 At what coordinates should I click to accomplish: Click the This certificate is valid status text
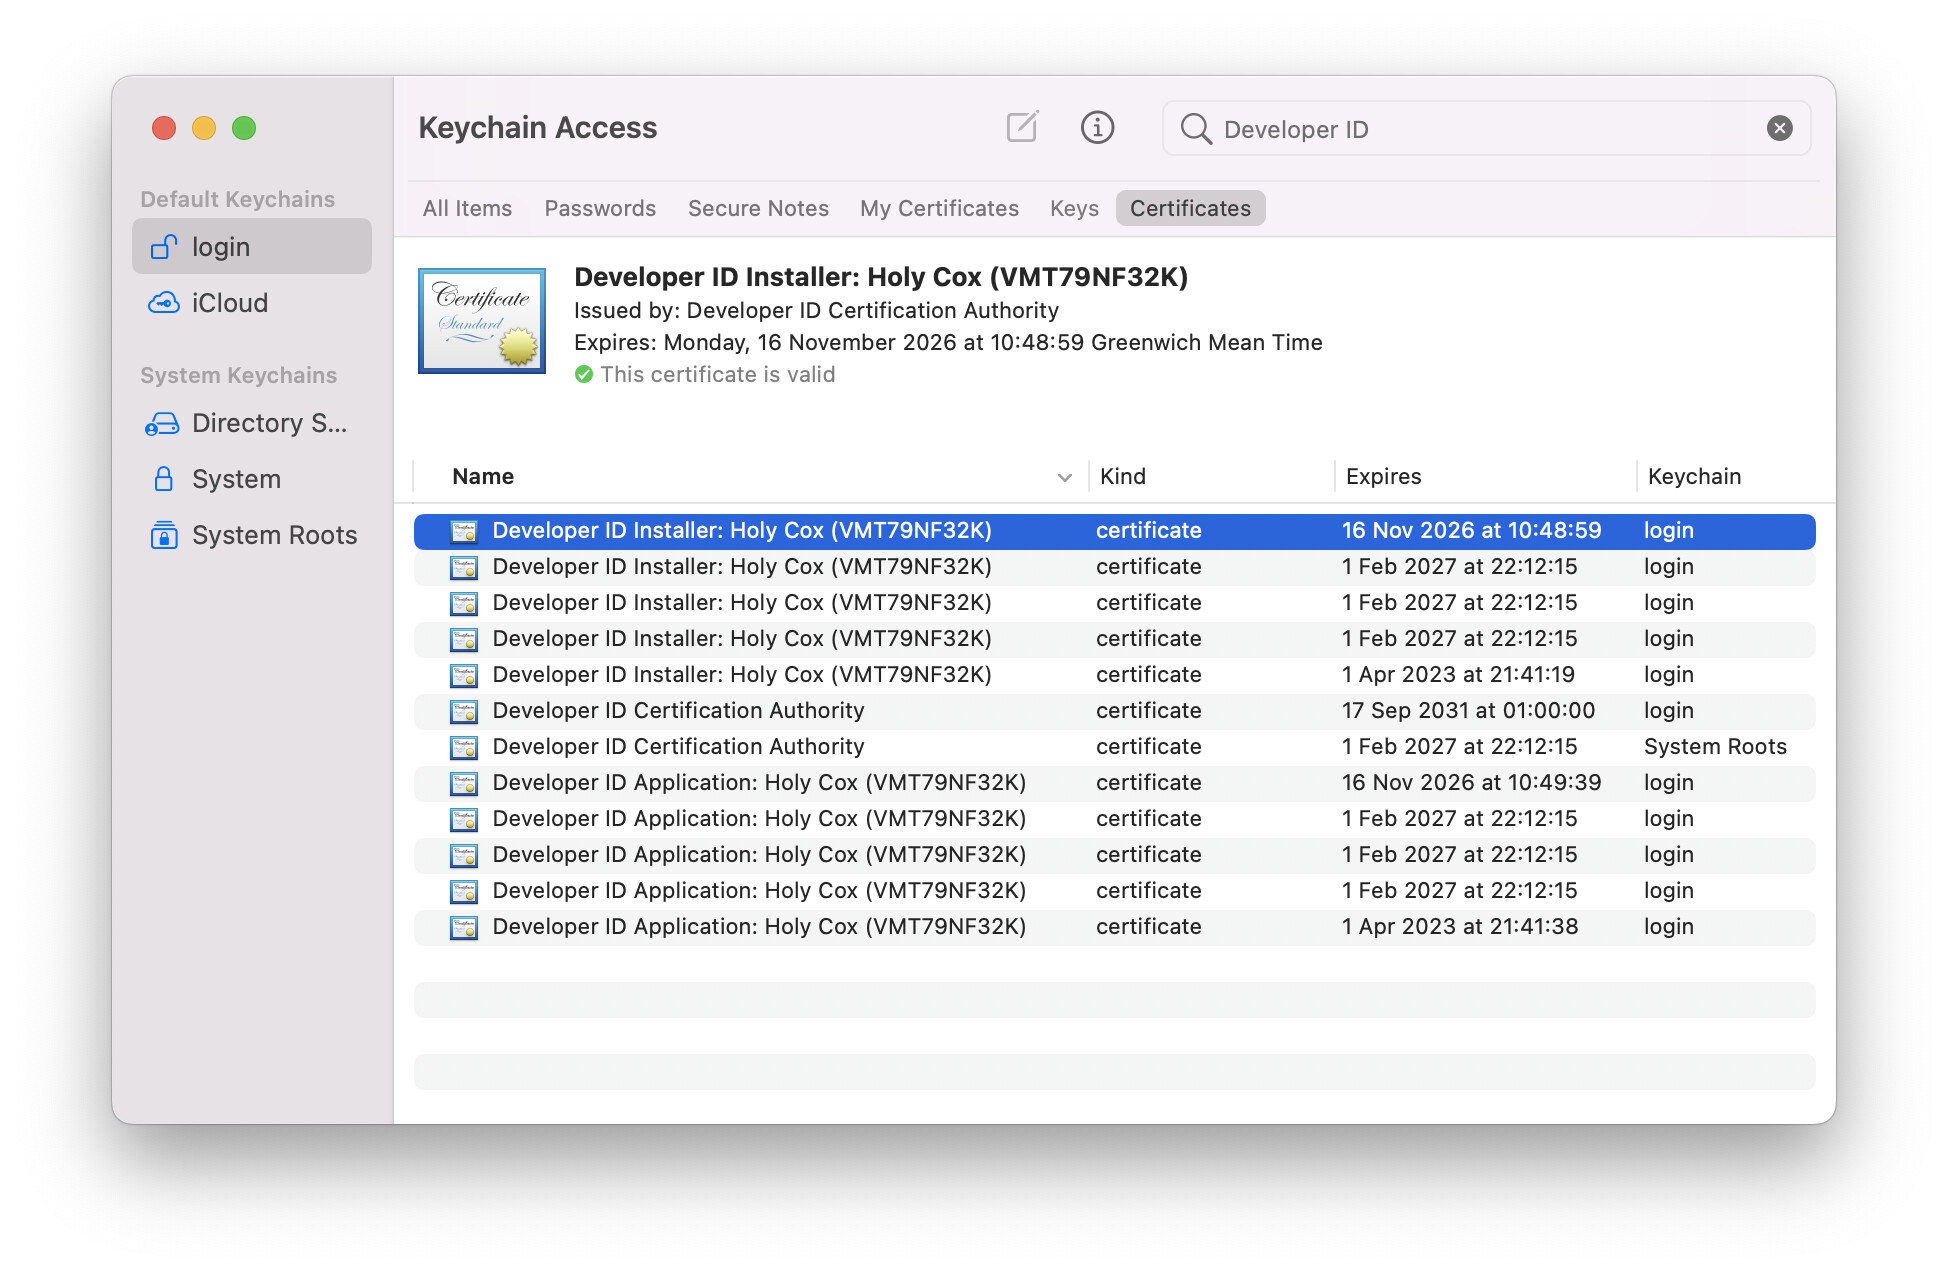pyautogui.click(x=717, y=375)
